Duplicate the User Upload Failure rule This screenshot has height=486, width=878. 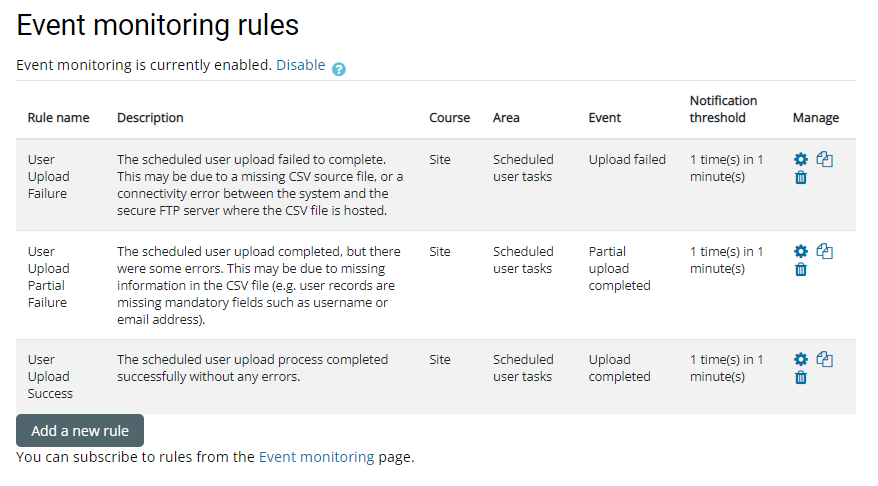point(825,159)
